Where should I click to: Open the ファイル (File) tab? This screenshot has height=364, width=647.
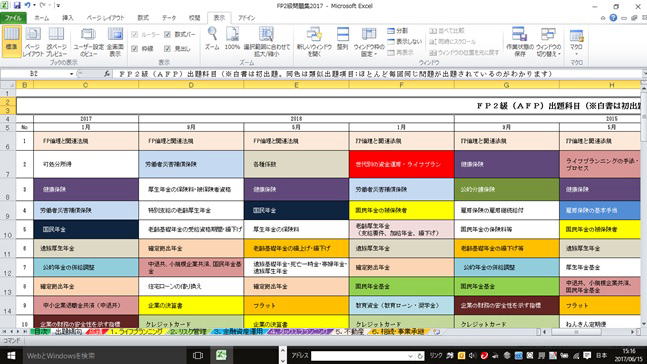click(x=13, y=18)
